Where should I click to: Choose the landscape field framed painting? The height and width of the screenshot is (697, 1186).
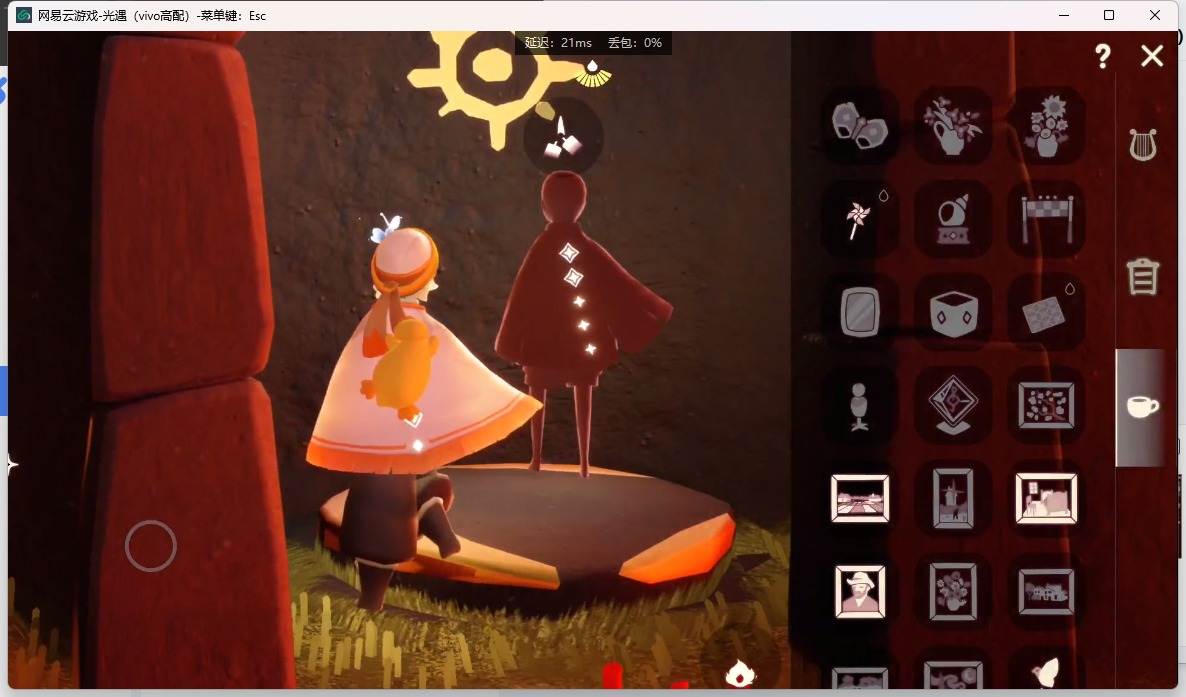(859, 499)
